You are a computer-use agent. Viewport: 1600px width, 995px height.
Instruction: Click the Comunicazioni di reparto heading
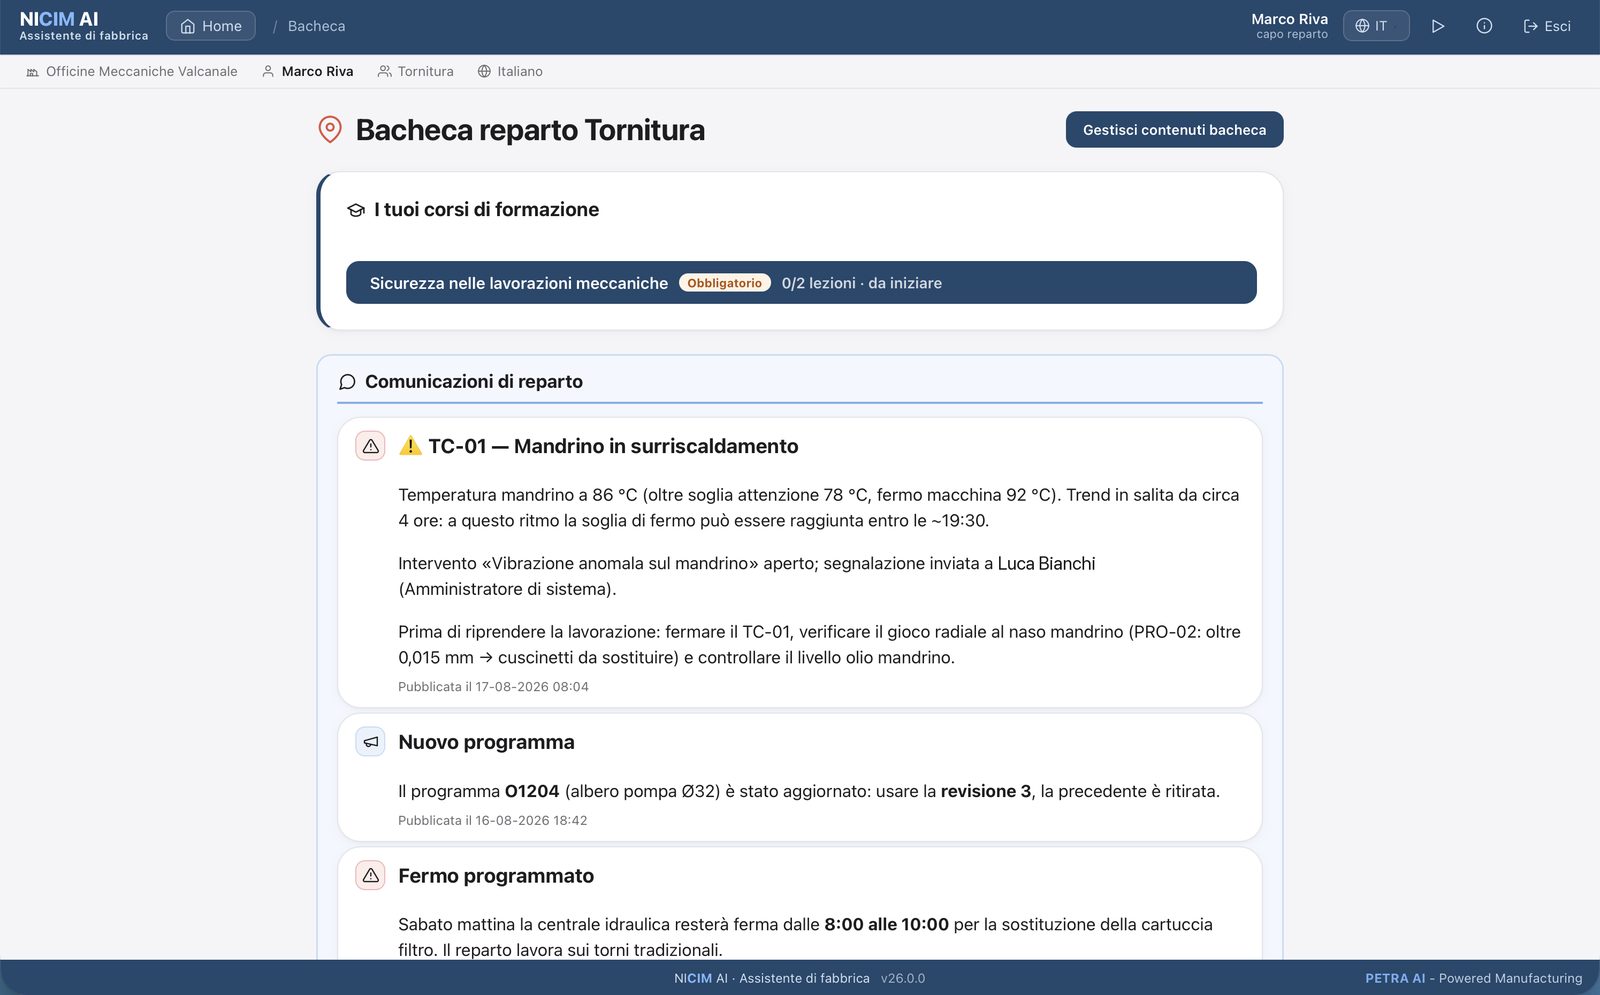point(474,382)
